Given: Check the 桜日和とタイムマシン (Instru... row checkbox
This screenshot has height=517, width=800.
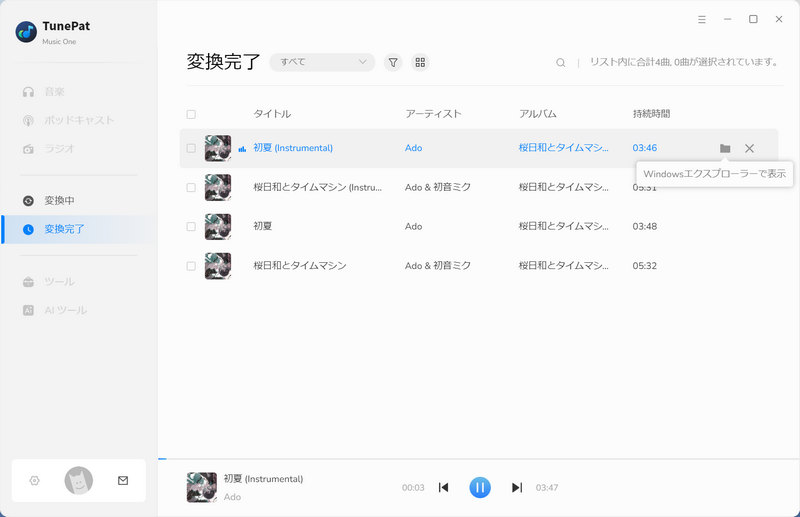Looking at the screenshot, I should 191,188.
